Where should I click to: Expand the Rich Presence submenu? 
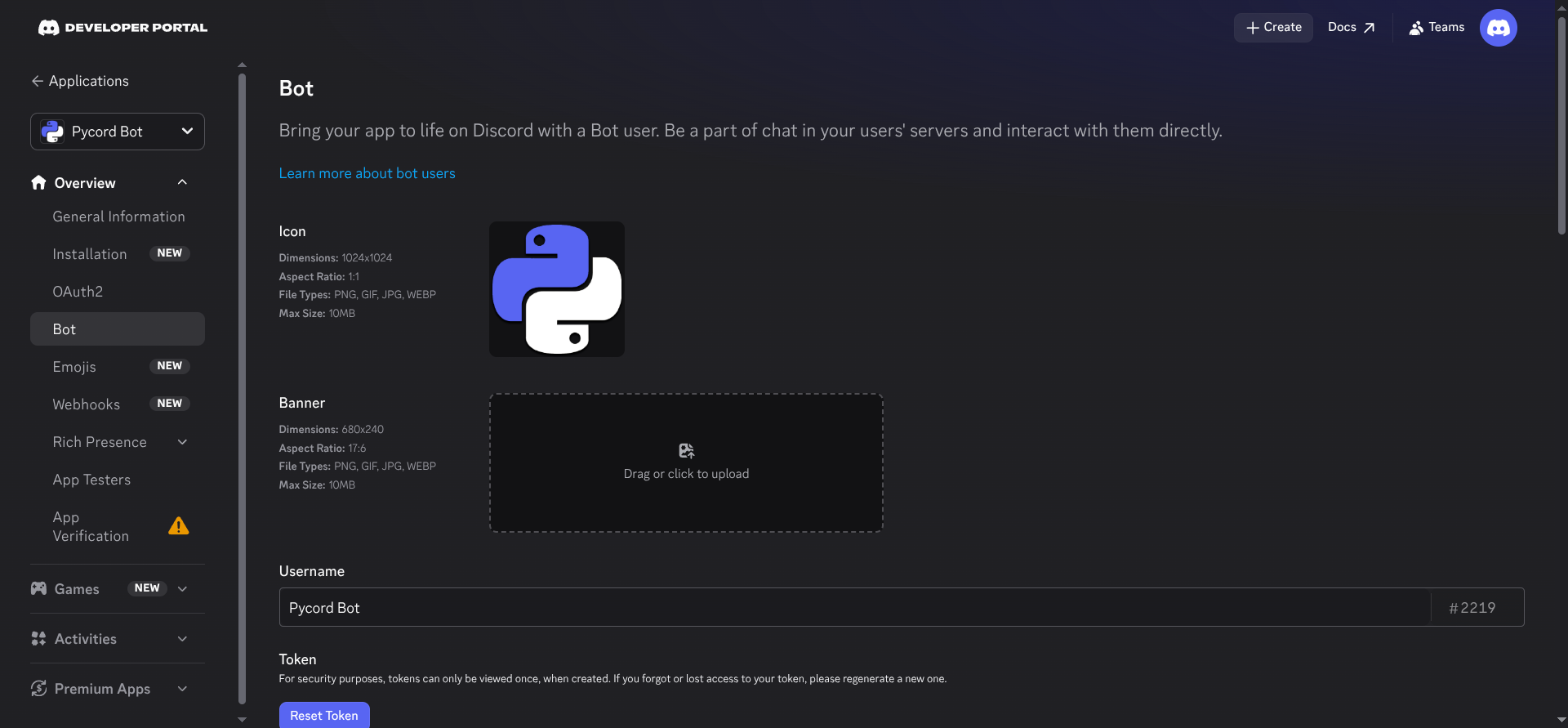182,442
